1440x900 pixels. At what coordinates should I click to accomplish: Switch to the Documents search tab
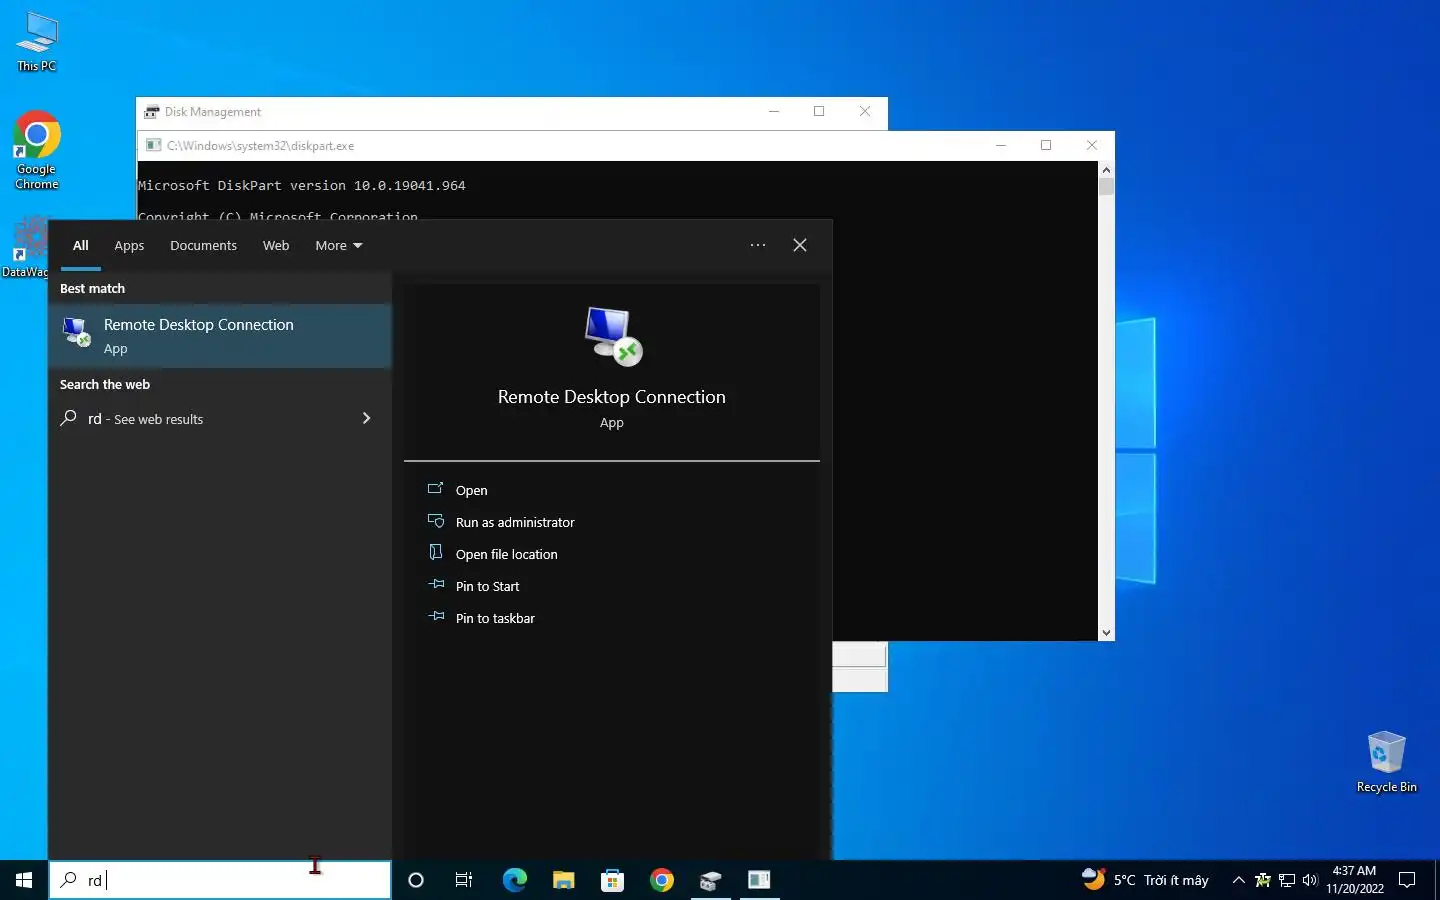(203, 245)
